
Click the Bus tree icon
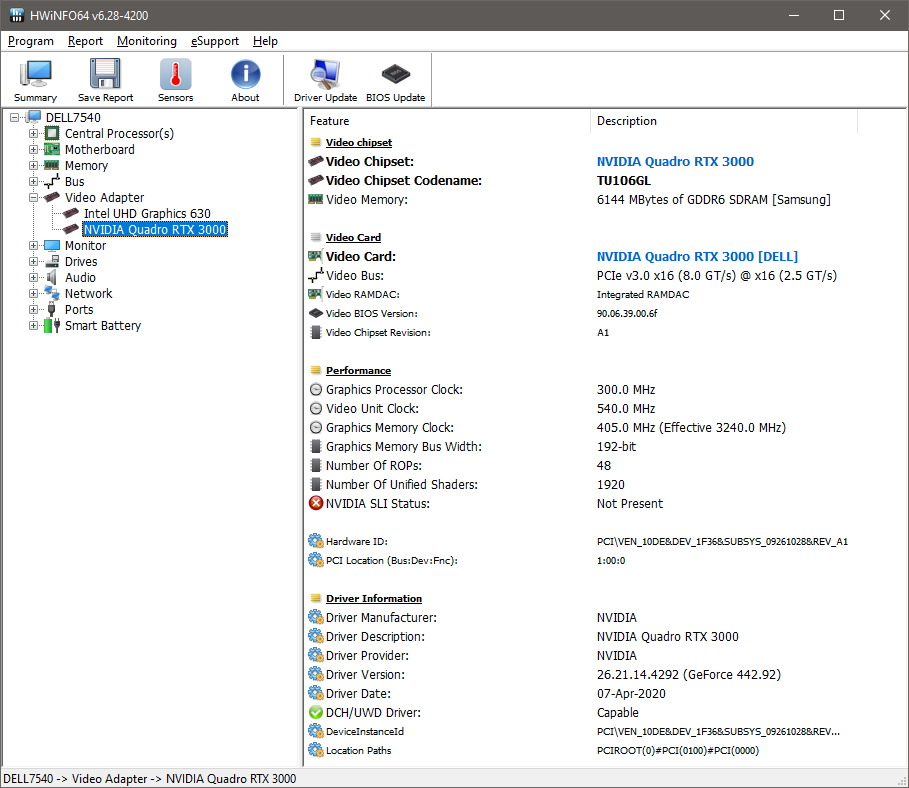(52, 181)
